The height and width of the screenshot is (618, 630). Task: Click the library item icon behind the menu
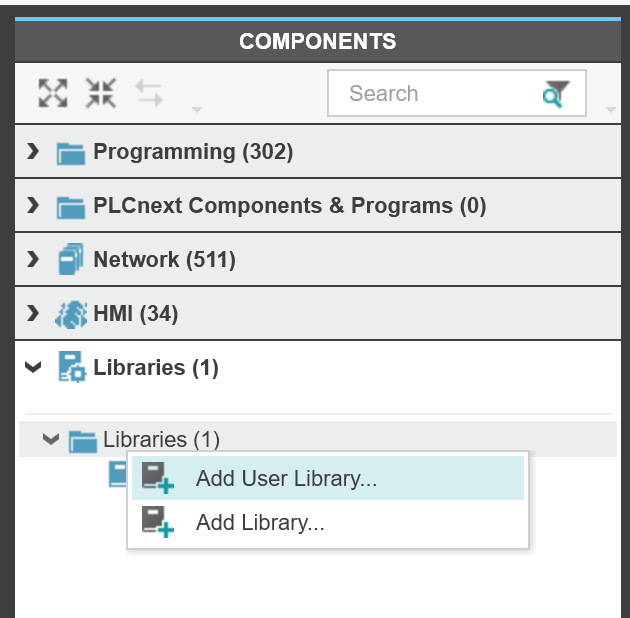pyautogui.click(x=118, y=475)
